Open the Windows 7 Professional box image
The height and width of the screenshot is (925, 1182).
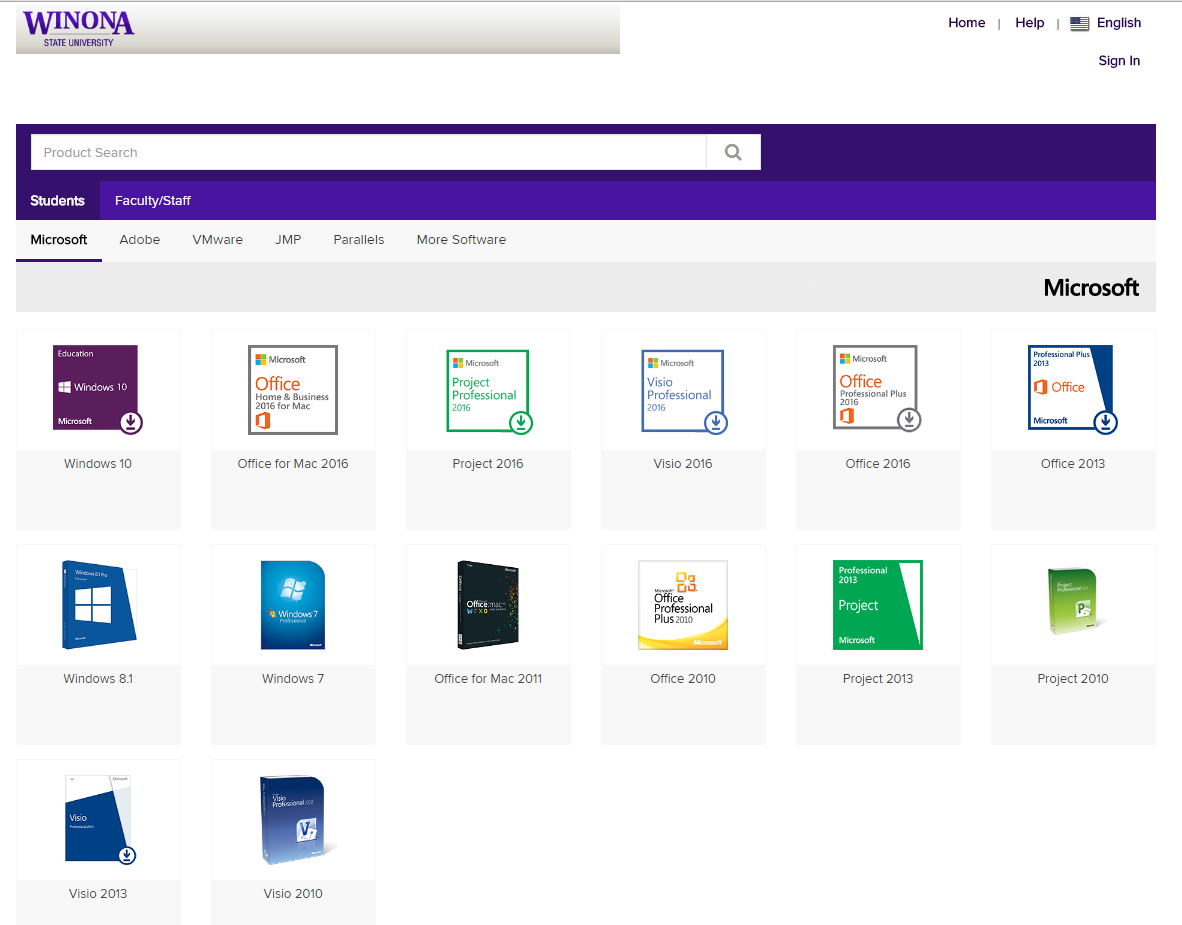(x=293, y=604)
